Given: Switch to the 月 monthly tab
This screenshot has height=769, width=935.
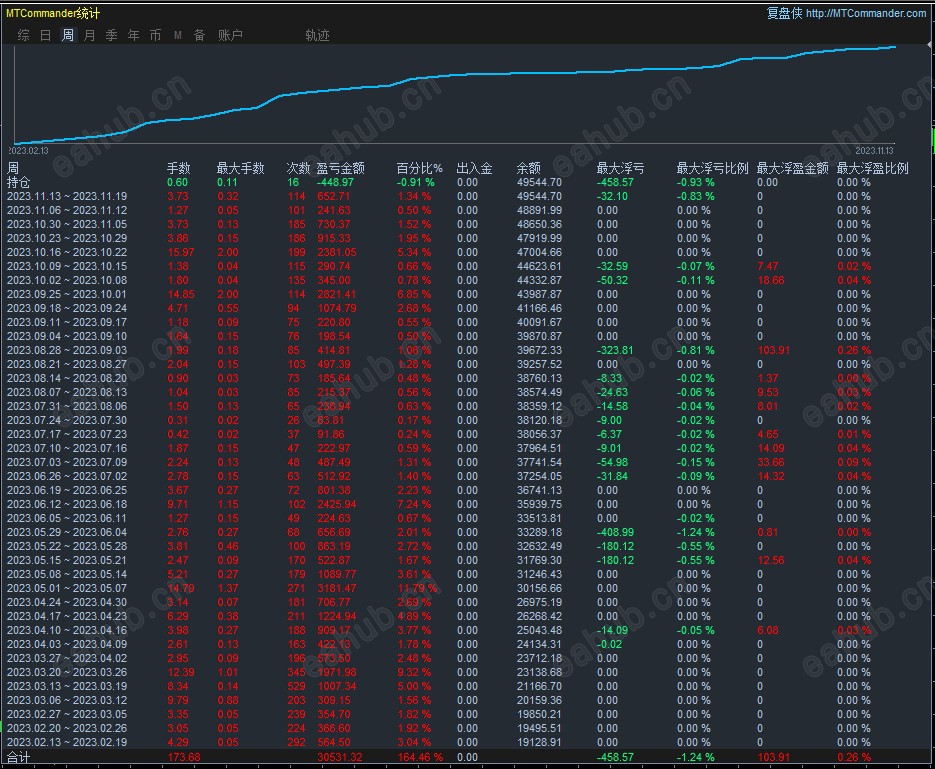Looking at the screenshot, I should pyautogui.click(x=89, y=35).
